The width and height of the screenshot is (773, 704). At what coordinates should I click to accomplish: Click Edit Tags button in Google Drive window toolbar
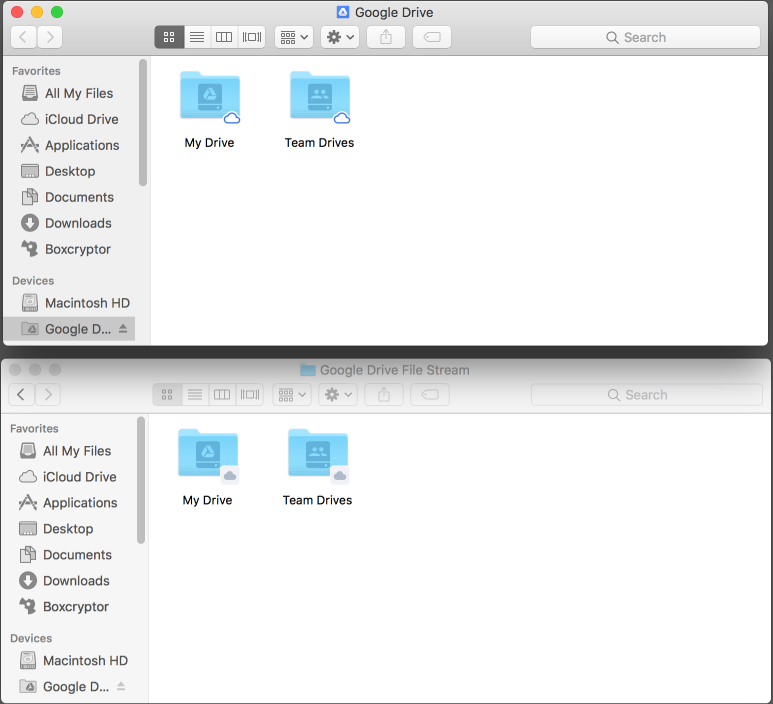pyautogui.click(x=432, y=37)
